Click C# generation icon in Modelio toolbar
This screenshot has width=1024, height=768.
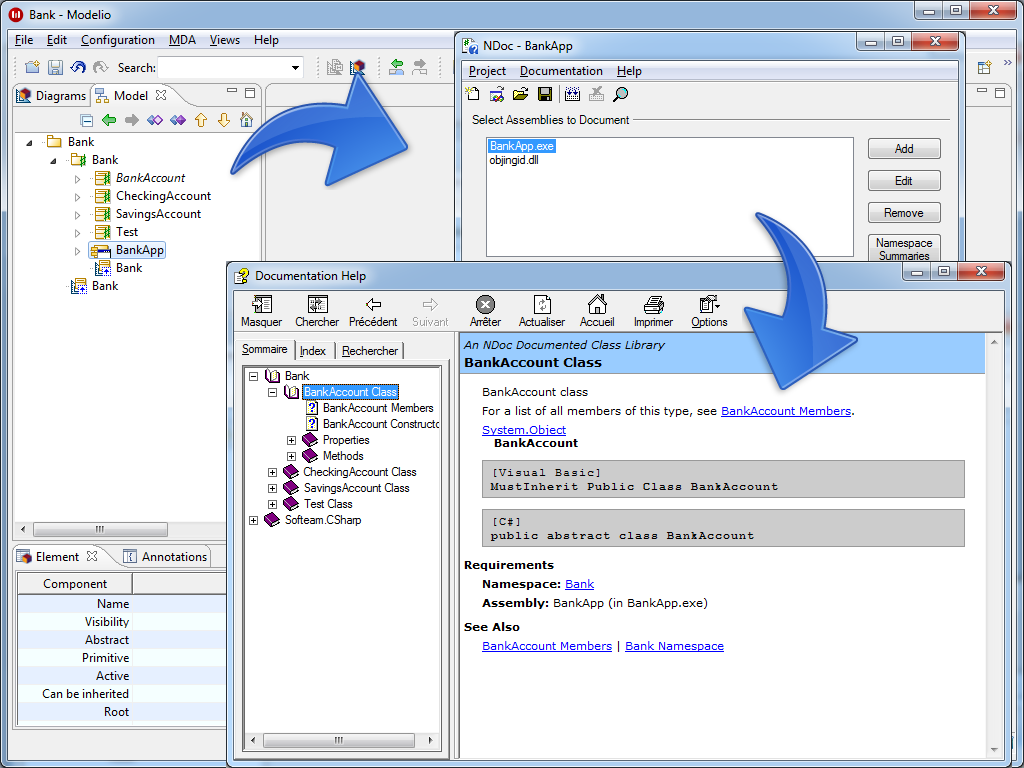(x=357, y=67)
